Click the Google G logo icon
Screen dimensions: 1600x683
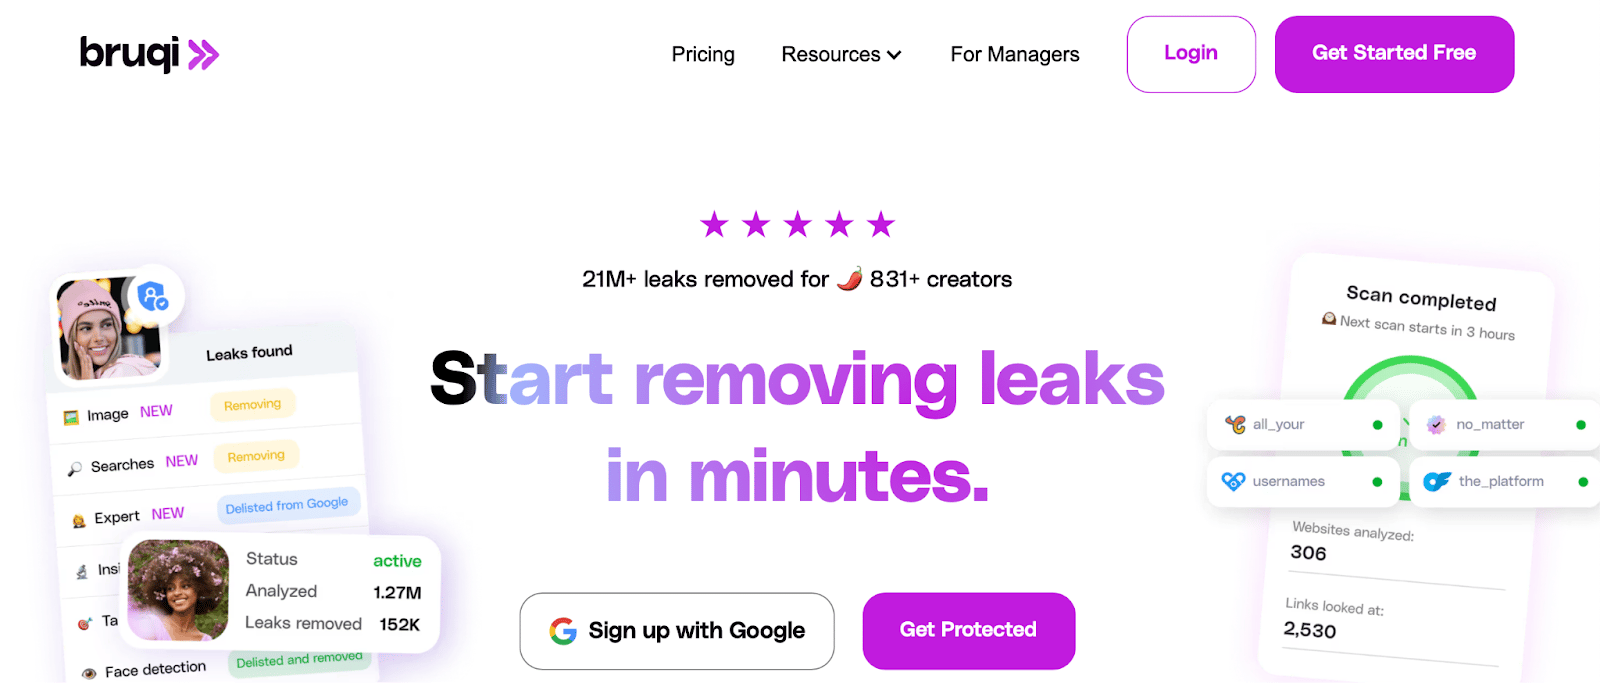pos(563,631)
